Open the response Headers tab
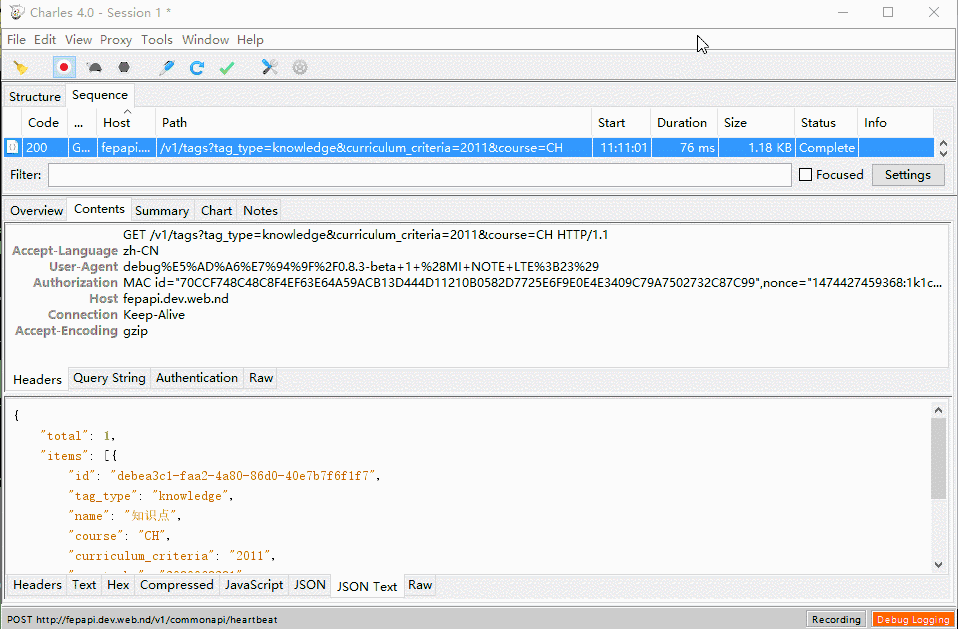The image size is (958, 629). point(37,584)
